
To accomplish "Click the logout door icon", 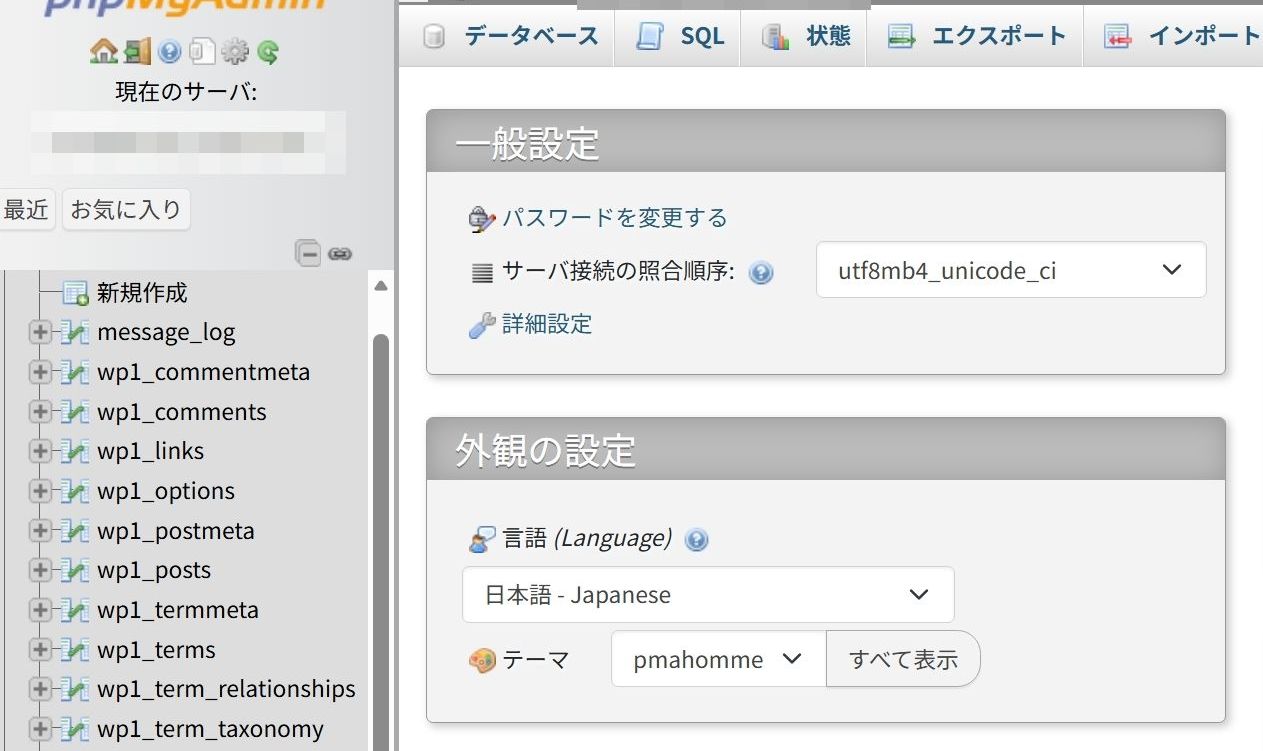I will 138,51.
